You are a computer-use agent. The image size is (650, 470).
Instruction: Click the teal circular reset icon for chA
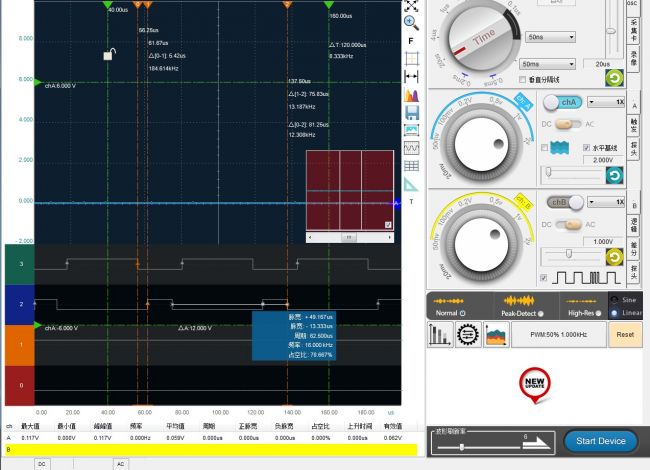click(x=614, y=175)
